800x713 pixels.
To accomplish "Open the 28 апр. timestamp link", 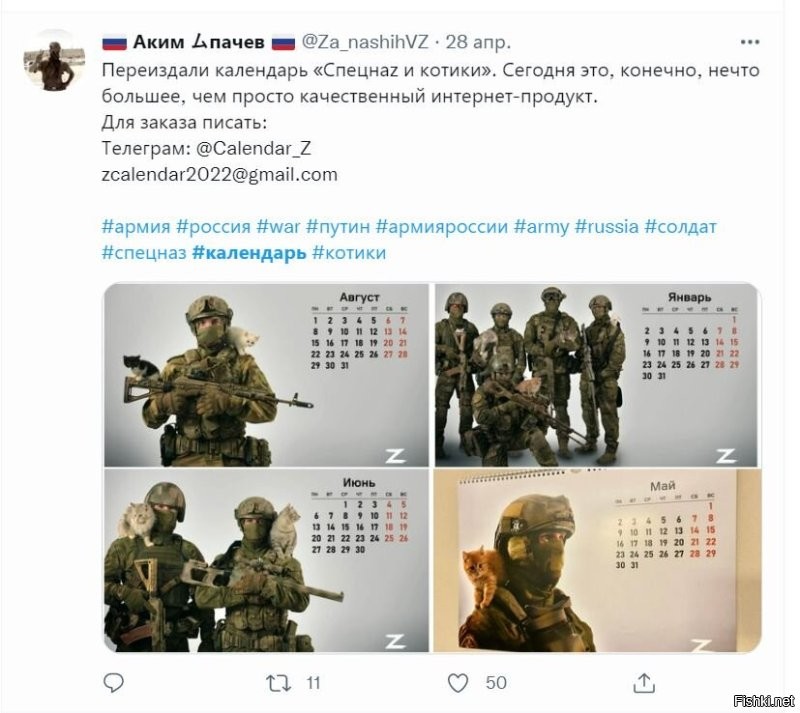I will click(478, 42).
